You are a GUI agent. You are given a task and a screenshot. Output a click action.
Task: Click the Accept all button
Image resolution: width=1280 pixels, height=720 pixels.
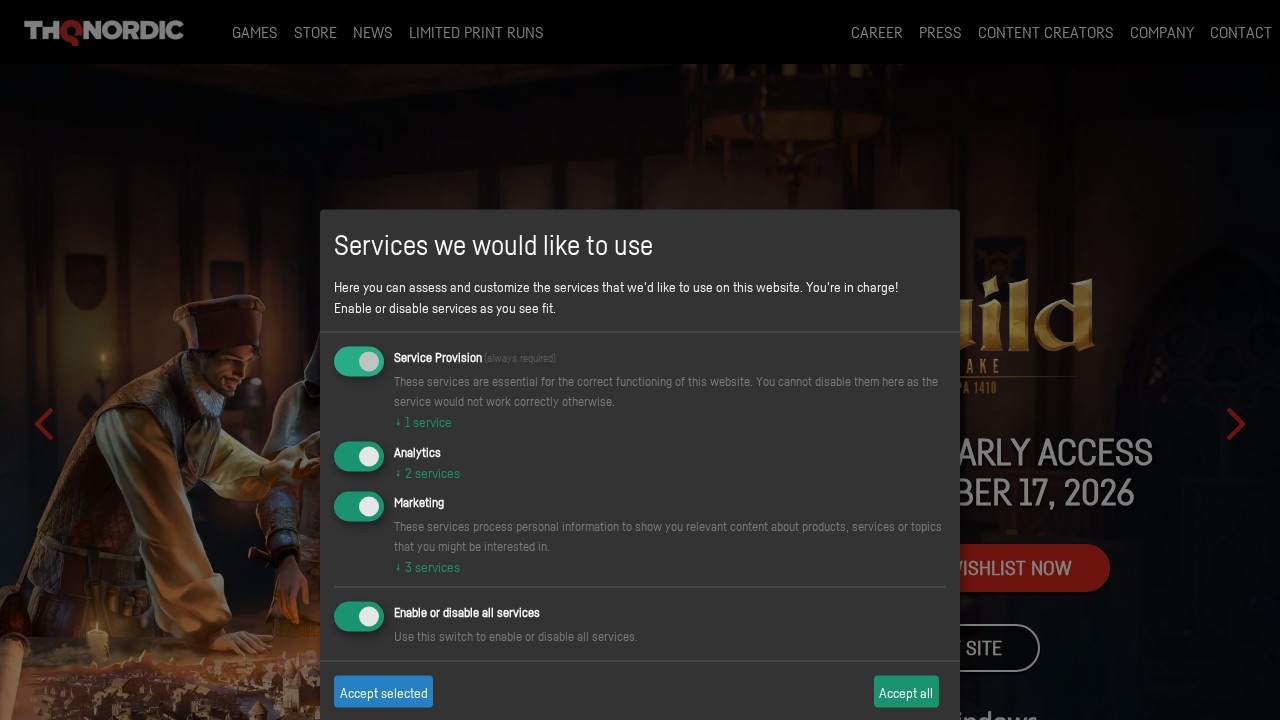(x=906, y=692)
